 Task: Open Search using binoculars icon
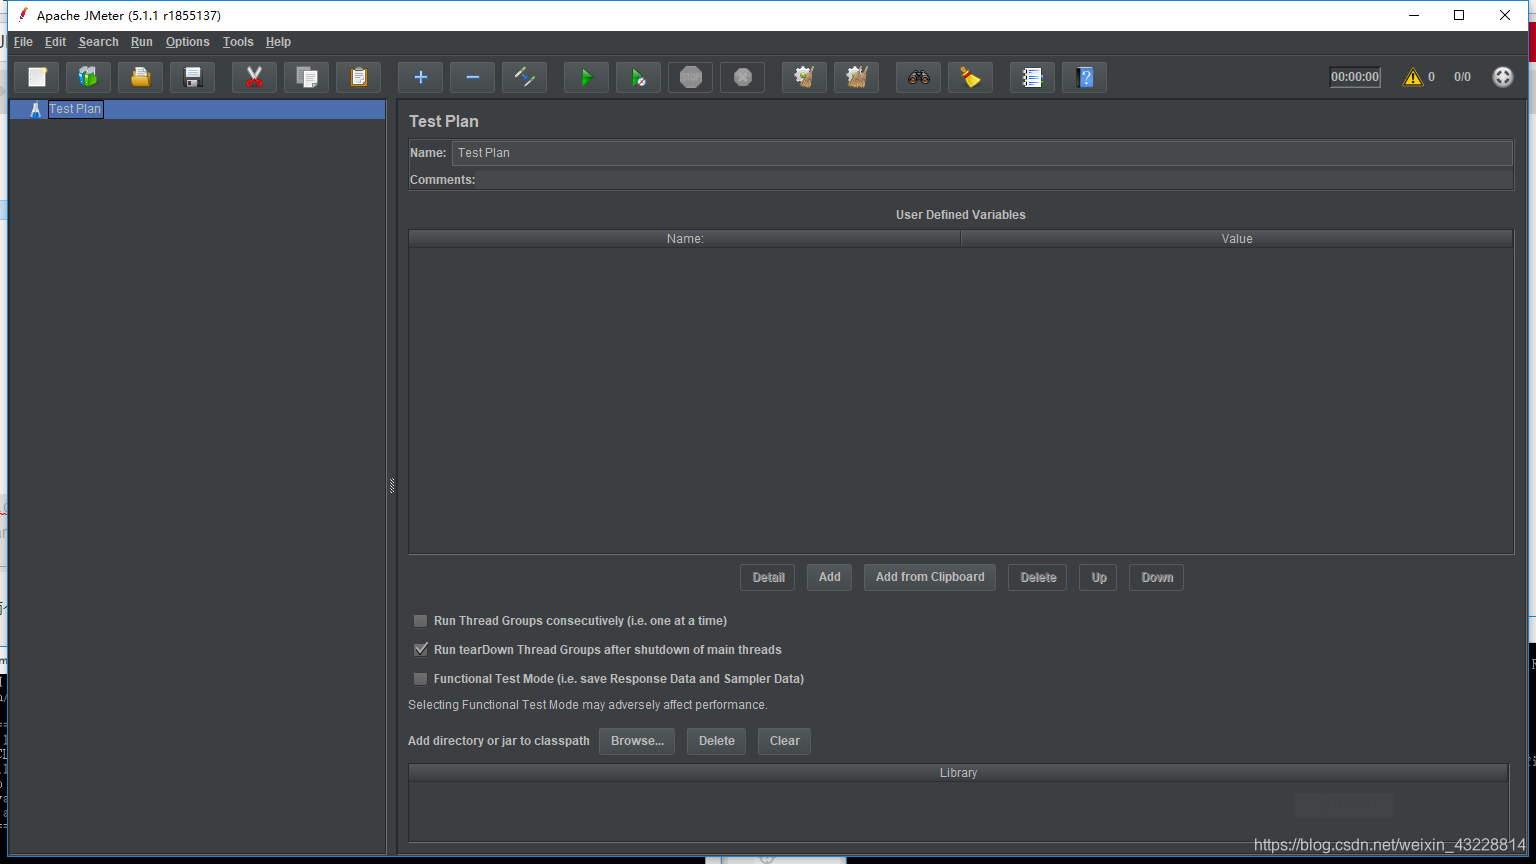[x=919, y=77]
